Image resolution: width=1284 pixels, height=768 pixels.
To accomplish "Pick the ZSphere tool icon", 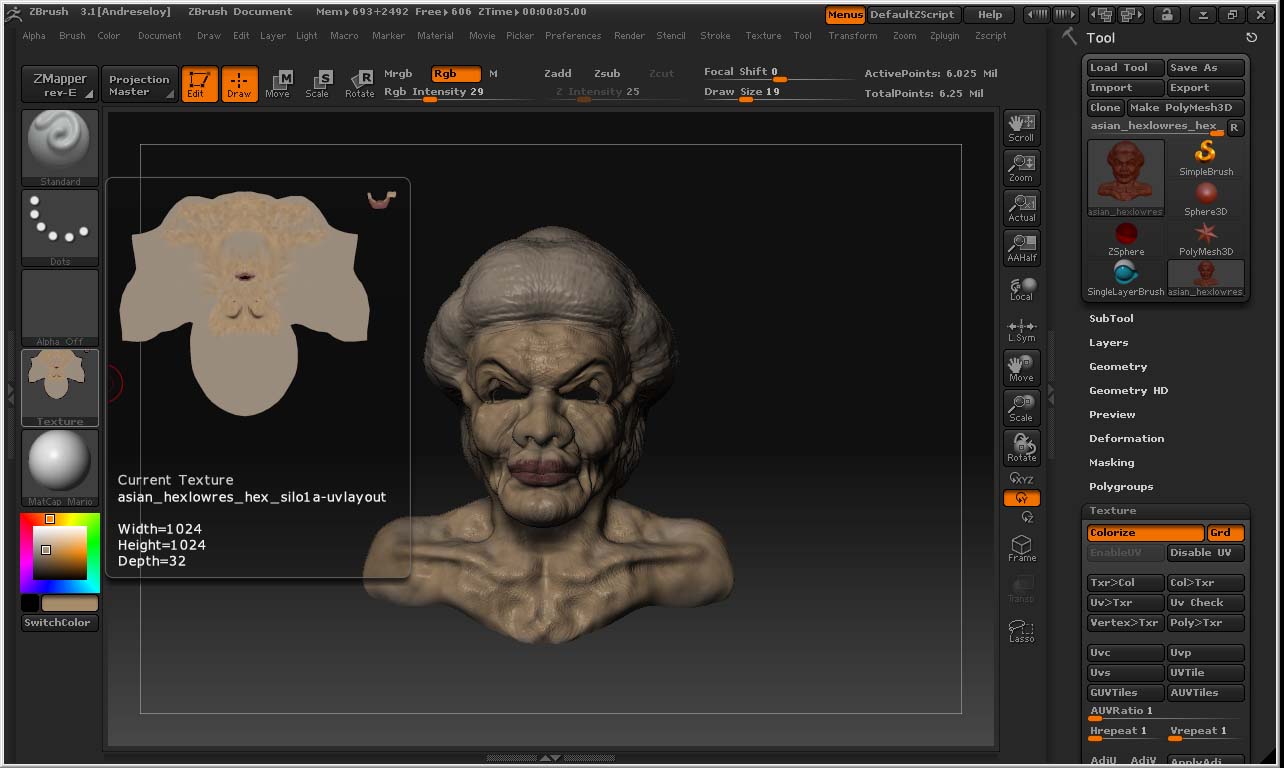I will coord(1126,238).
